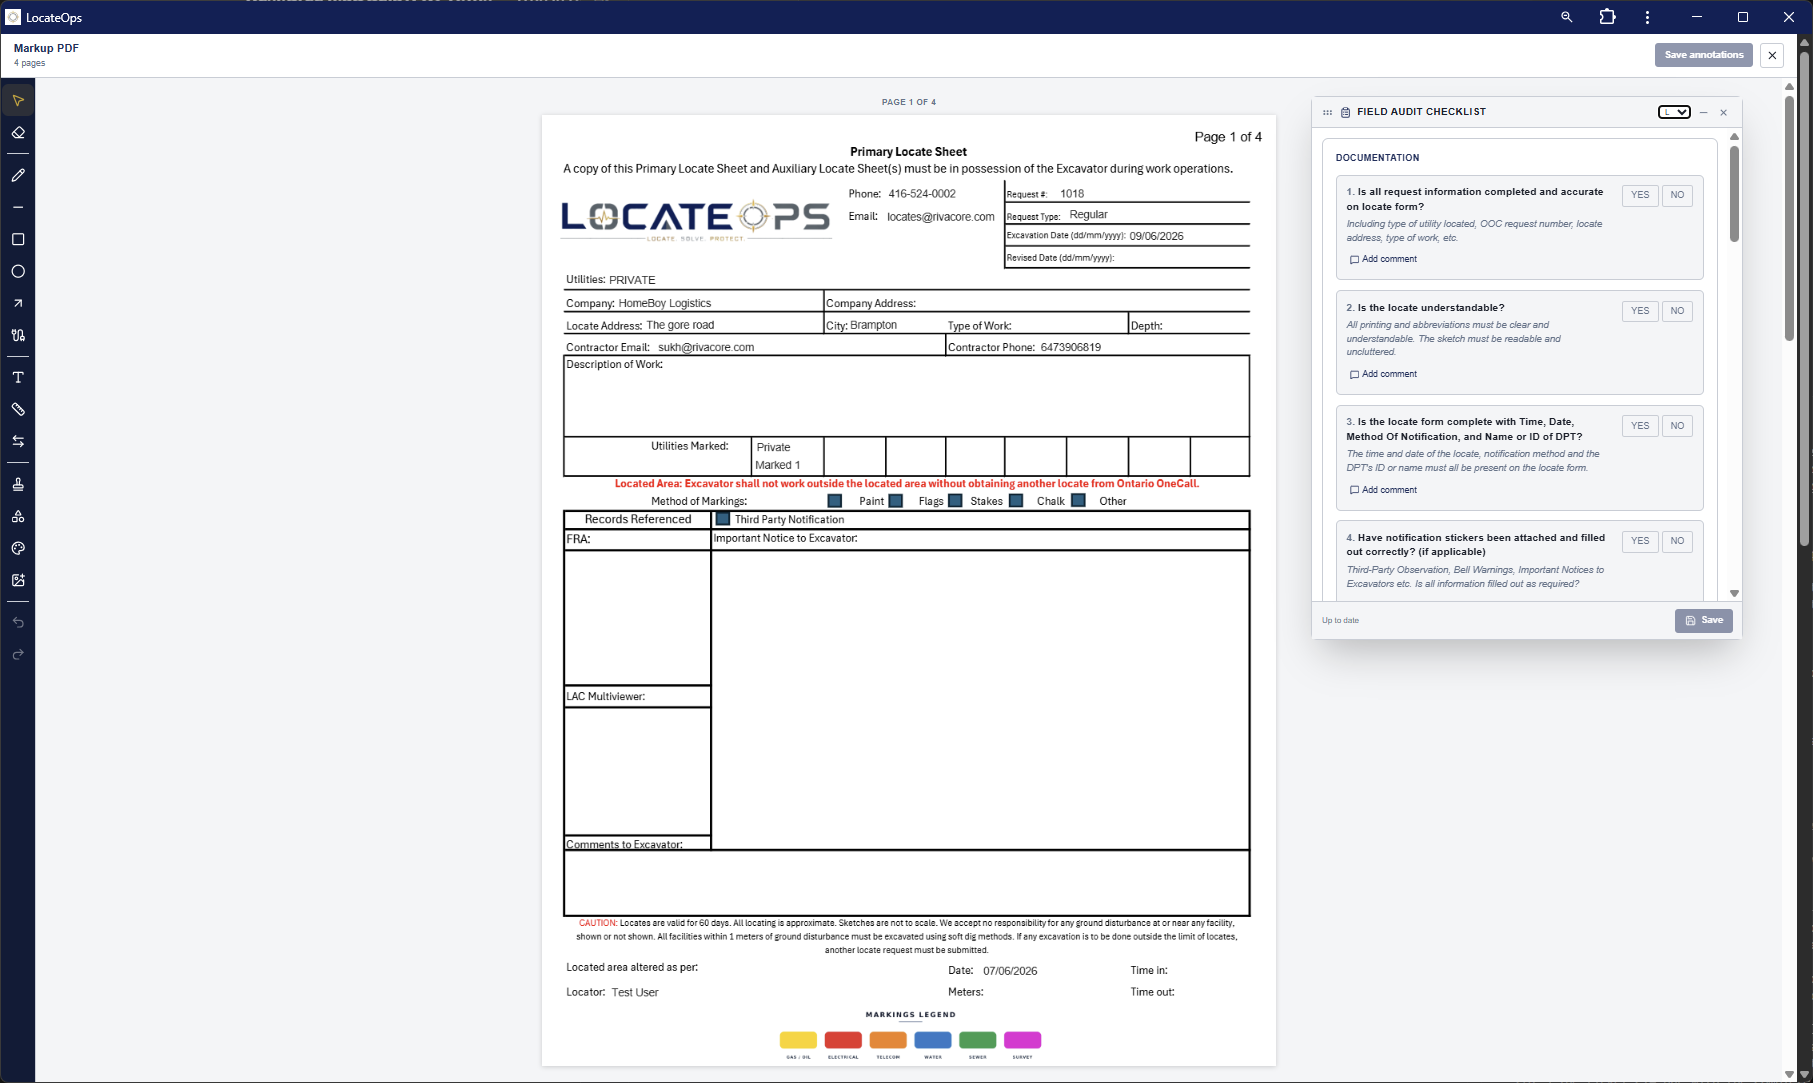
Task: Add comment under question 1
Action: [x=1383, y=259]
